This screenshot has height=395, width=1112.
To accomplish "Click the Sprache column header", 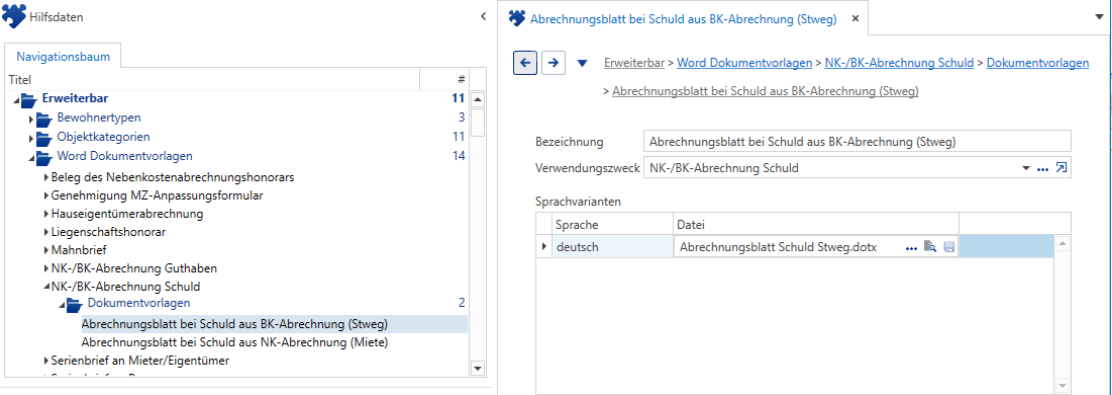I will (x=613, y=224).
